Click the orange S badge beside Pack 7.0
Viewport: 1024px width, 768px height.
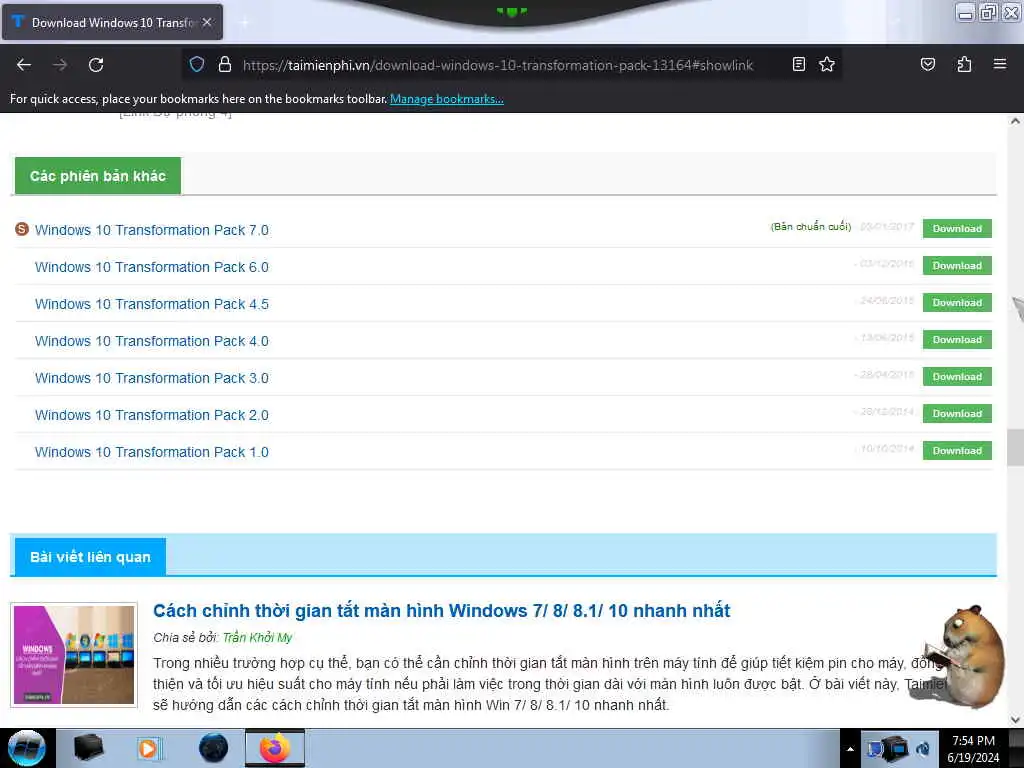22,229
